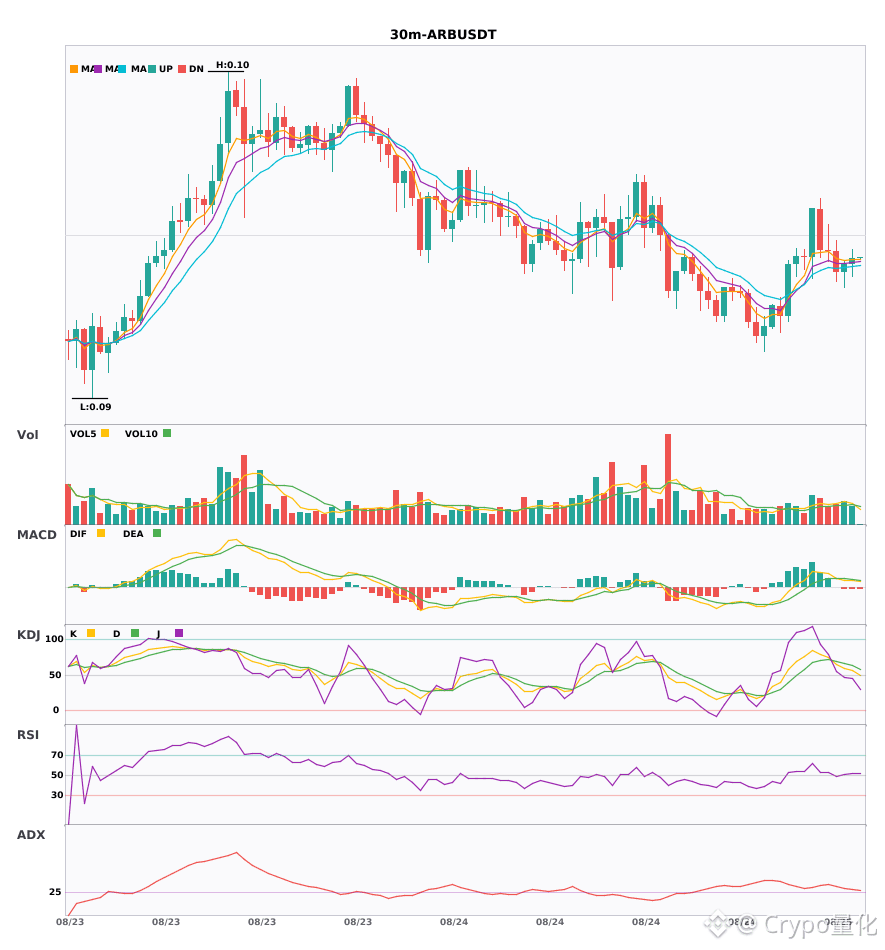This screenshot has height=950, width=885.
Task: Click the candle wick above the L:0.09 marker
Action: [x=92, y=384]
